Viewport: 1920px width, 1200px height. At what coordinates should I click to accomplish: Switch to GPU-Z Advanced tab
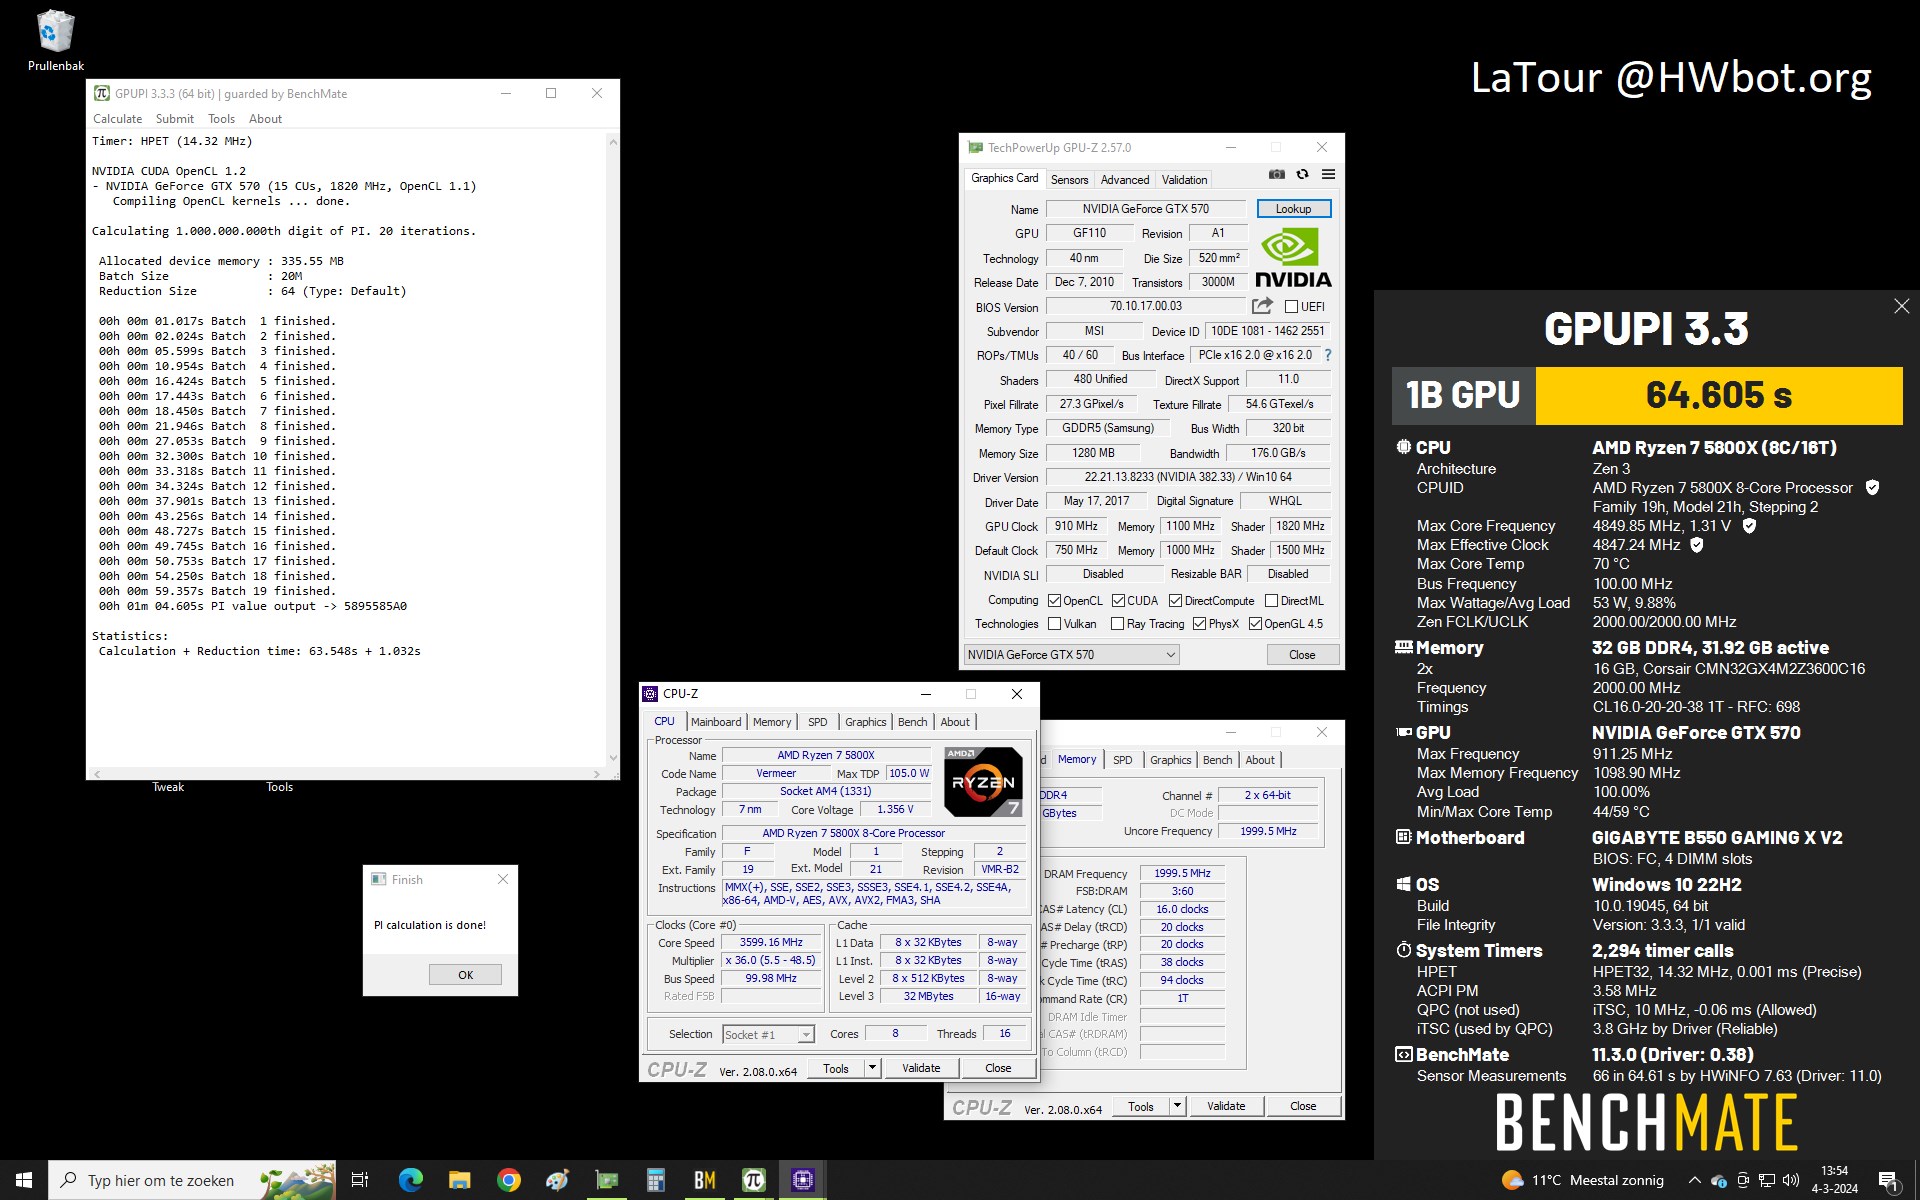pyautogui.click(x=1124, y=180)
